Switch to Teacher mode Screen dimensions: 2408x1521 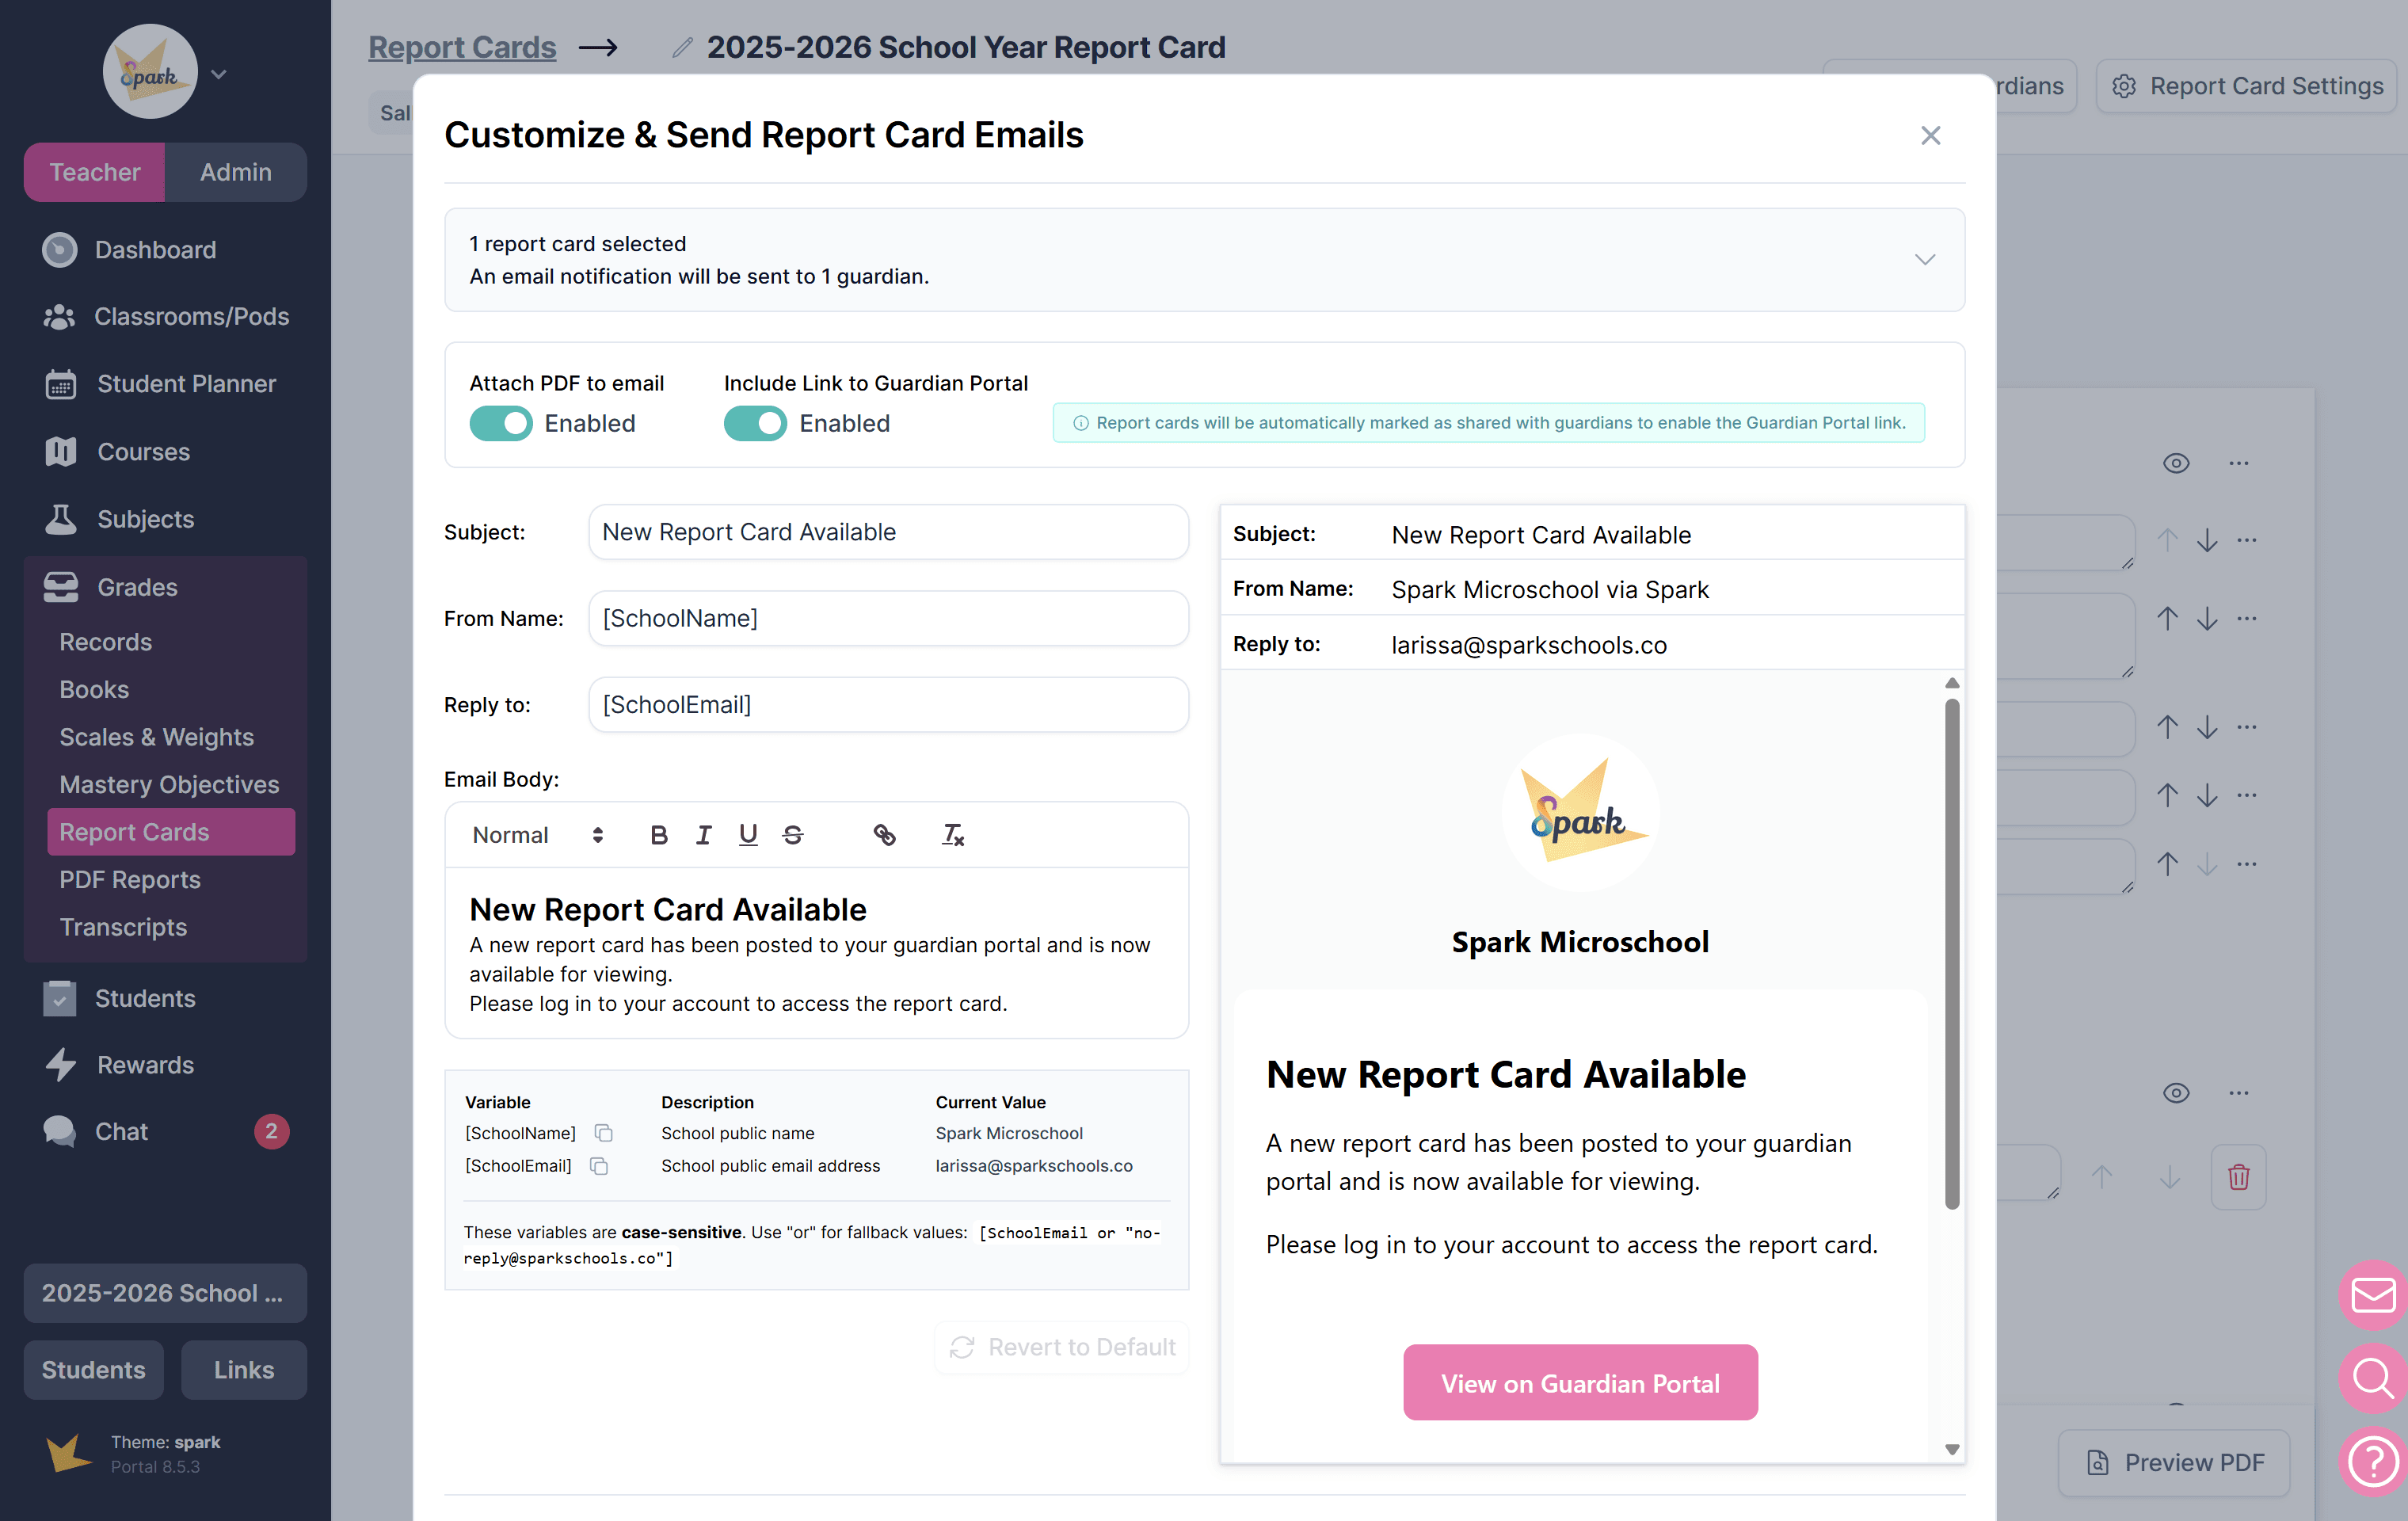click(x=94, y=172)
